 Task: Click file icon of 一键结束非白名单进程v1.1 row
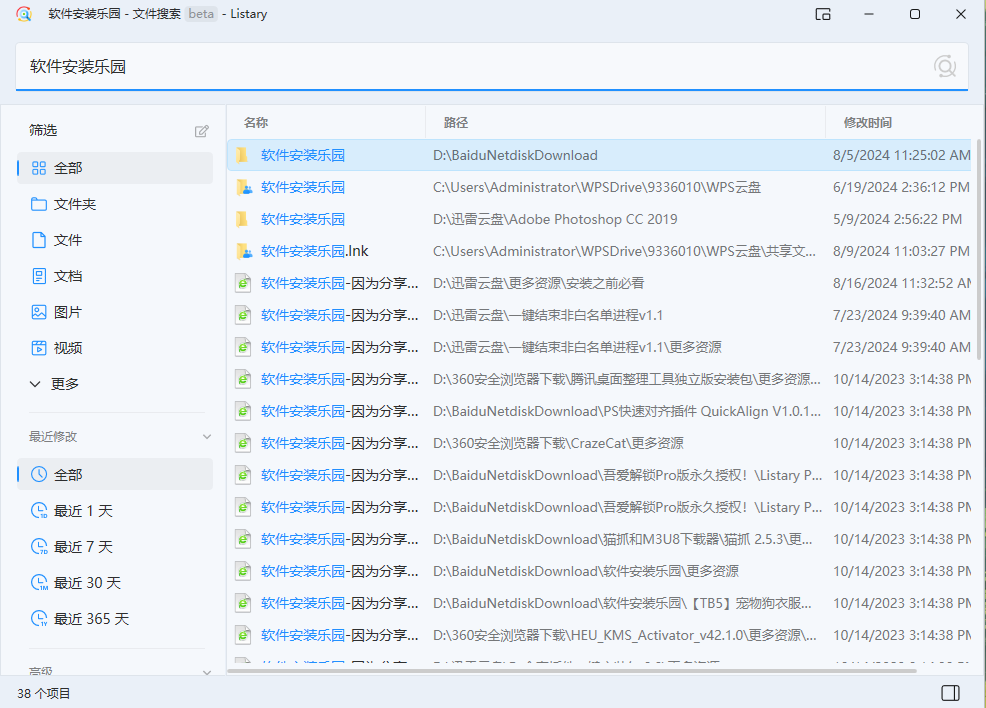tap(243, 315)
